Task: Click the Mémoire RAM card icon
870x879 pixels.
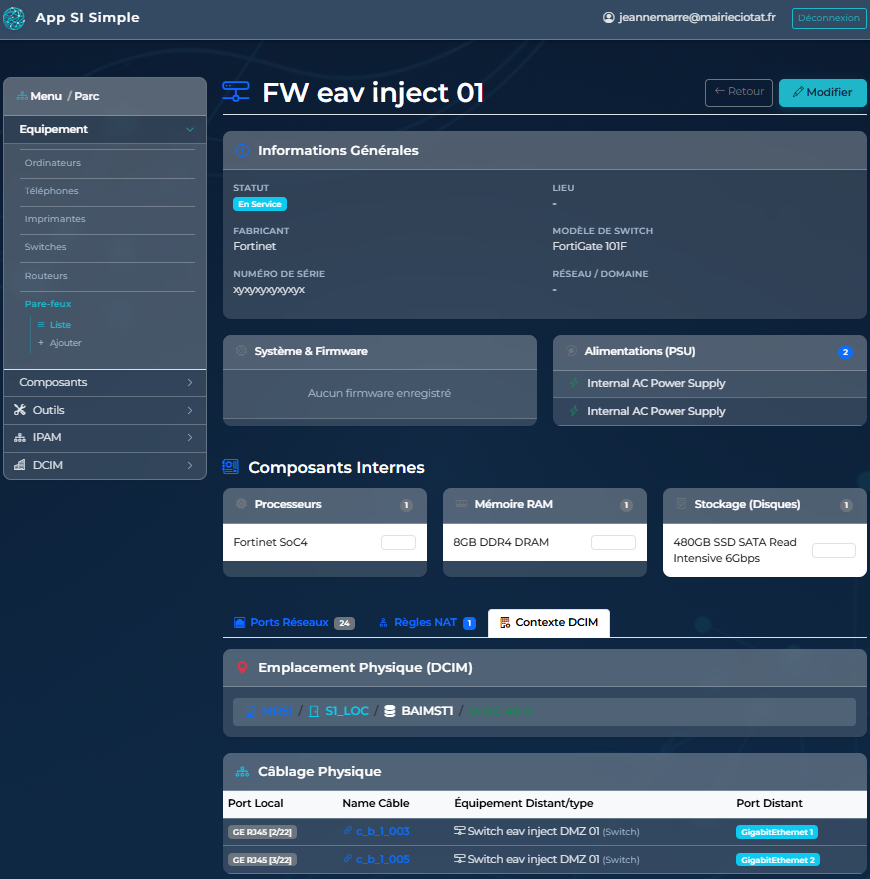Action: coord(461,503)
